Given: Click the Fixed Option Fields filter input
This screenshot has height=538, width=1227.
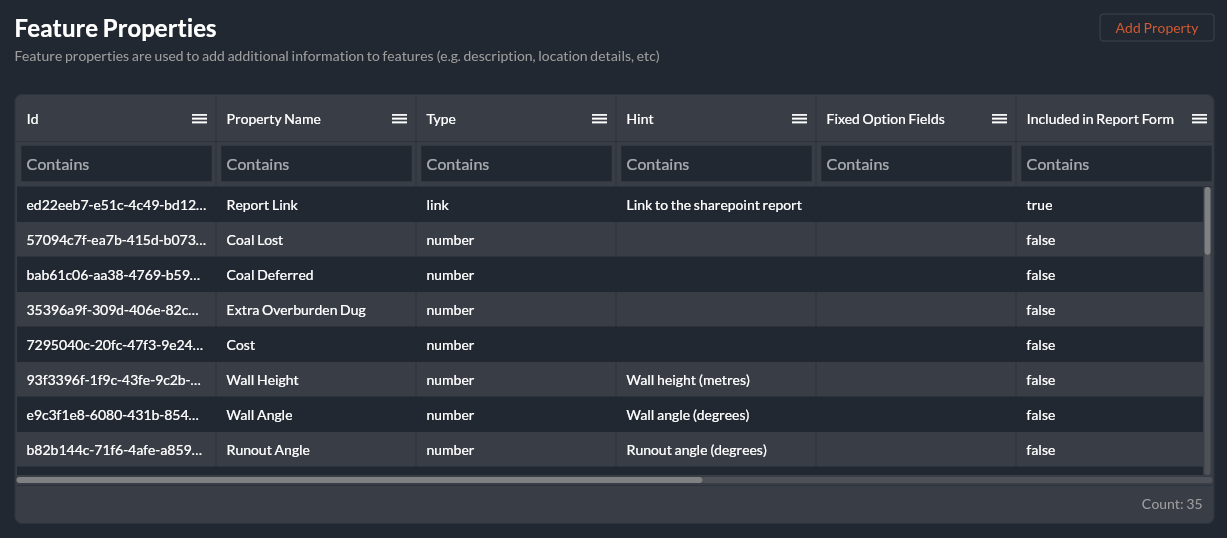Looking at the screenshot, I should [x=916, y=164].
